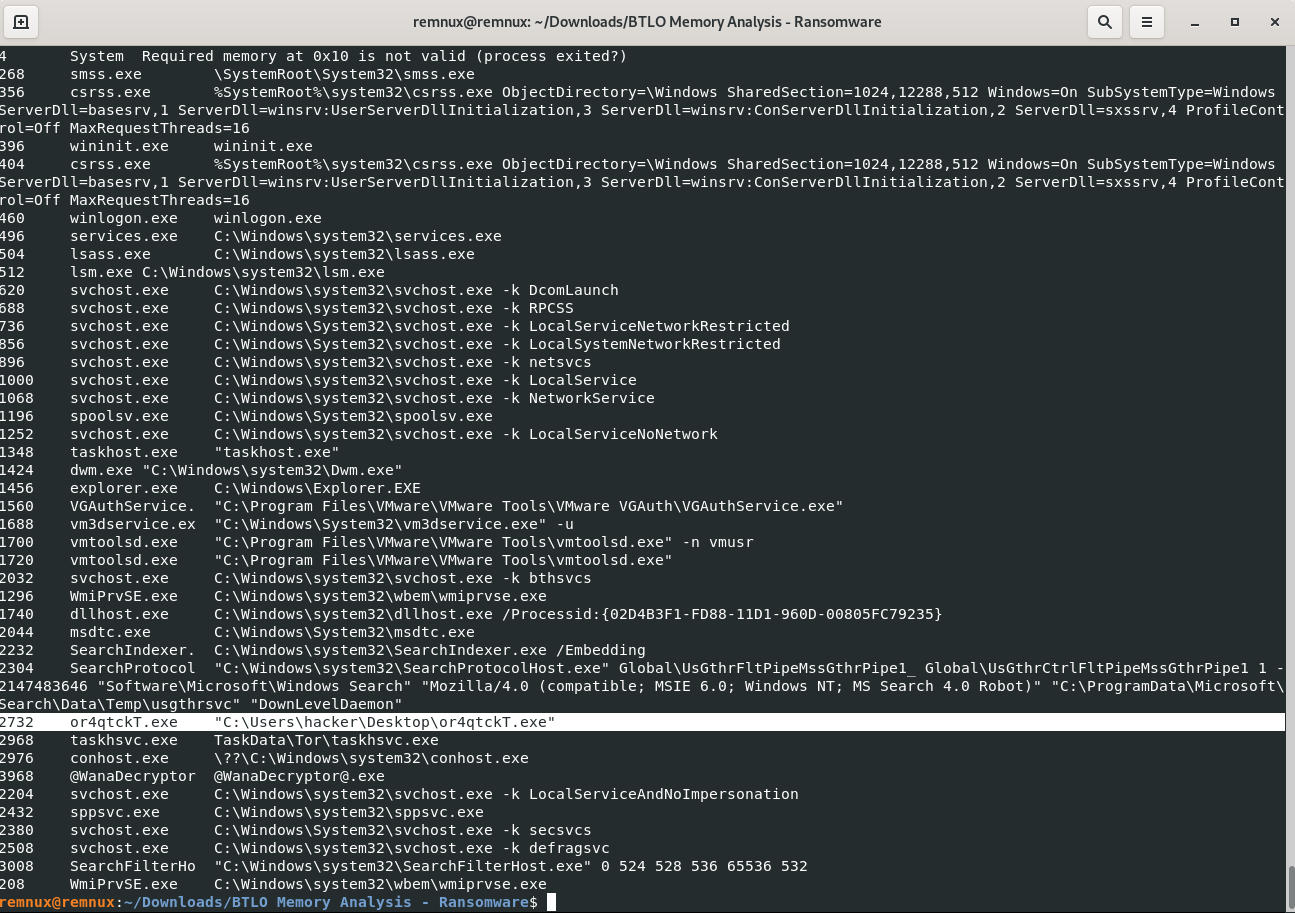Click svchost line with DcomLaunch
The width and height of the screenshot is (1295, 913).
click(309, 290)
